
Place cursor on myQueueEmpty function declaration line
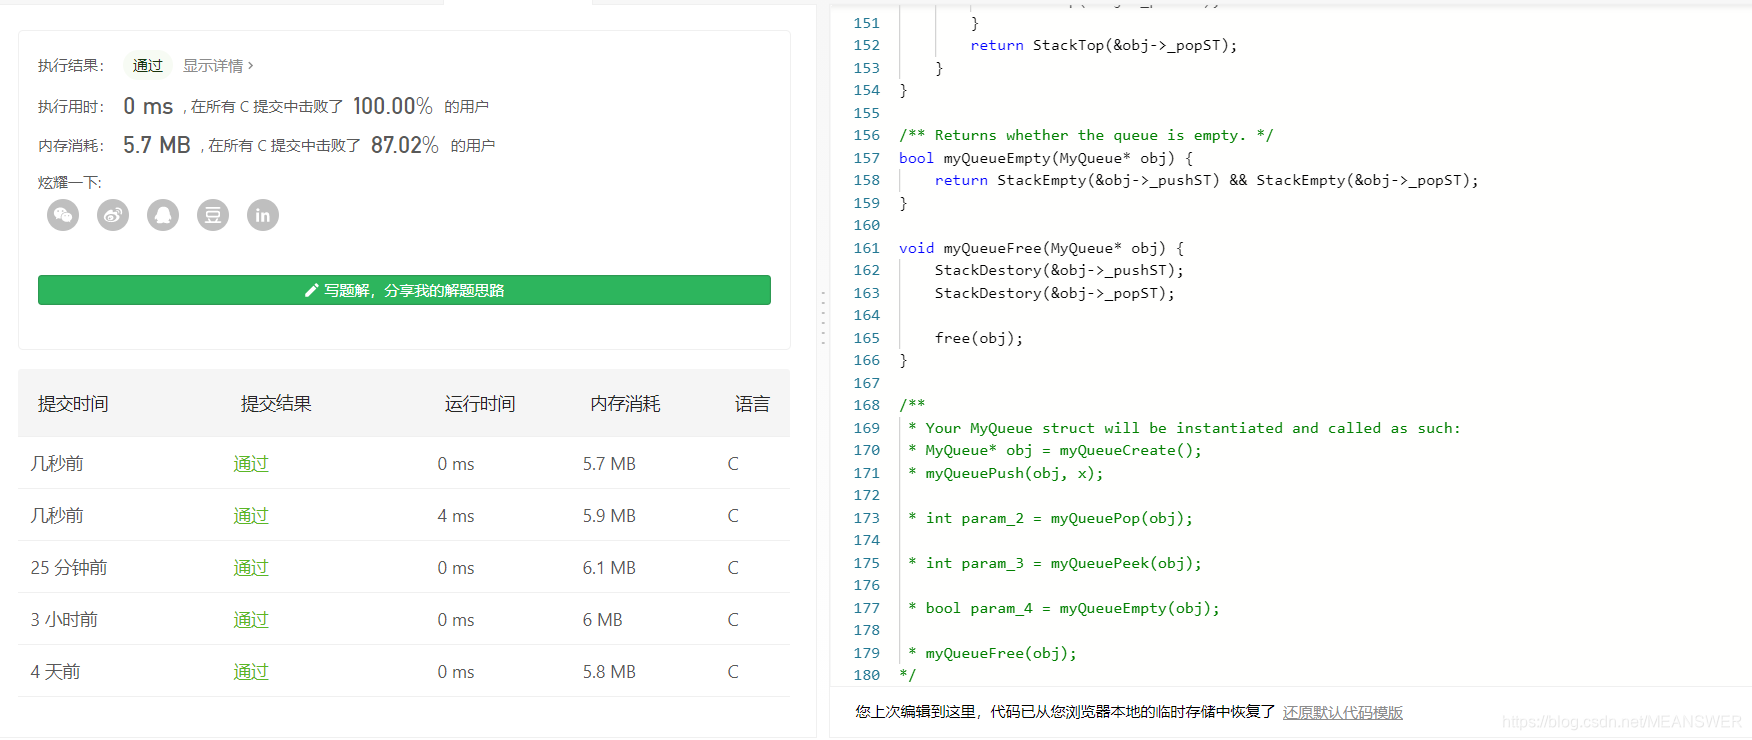coord(1046,158)
